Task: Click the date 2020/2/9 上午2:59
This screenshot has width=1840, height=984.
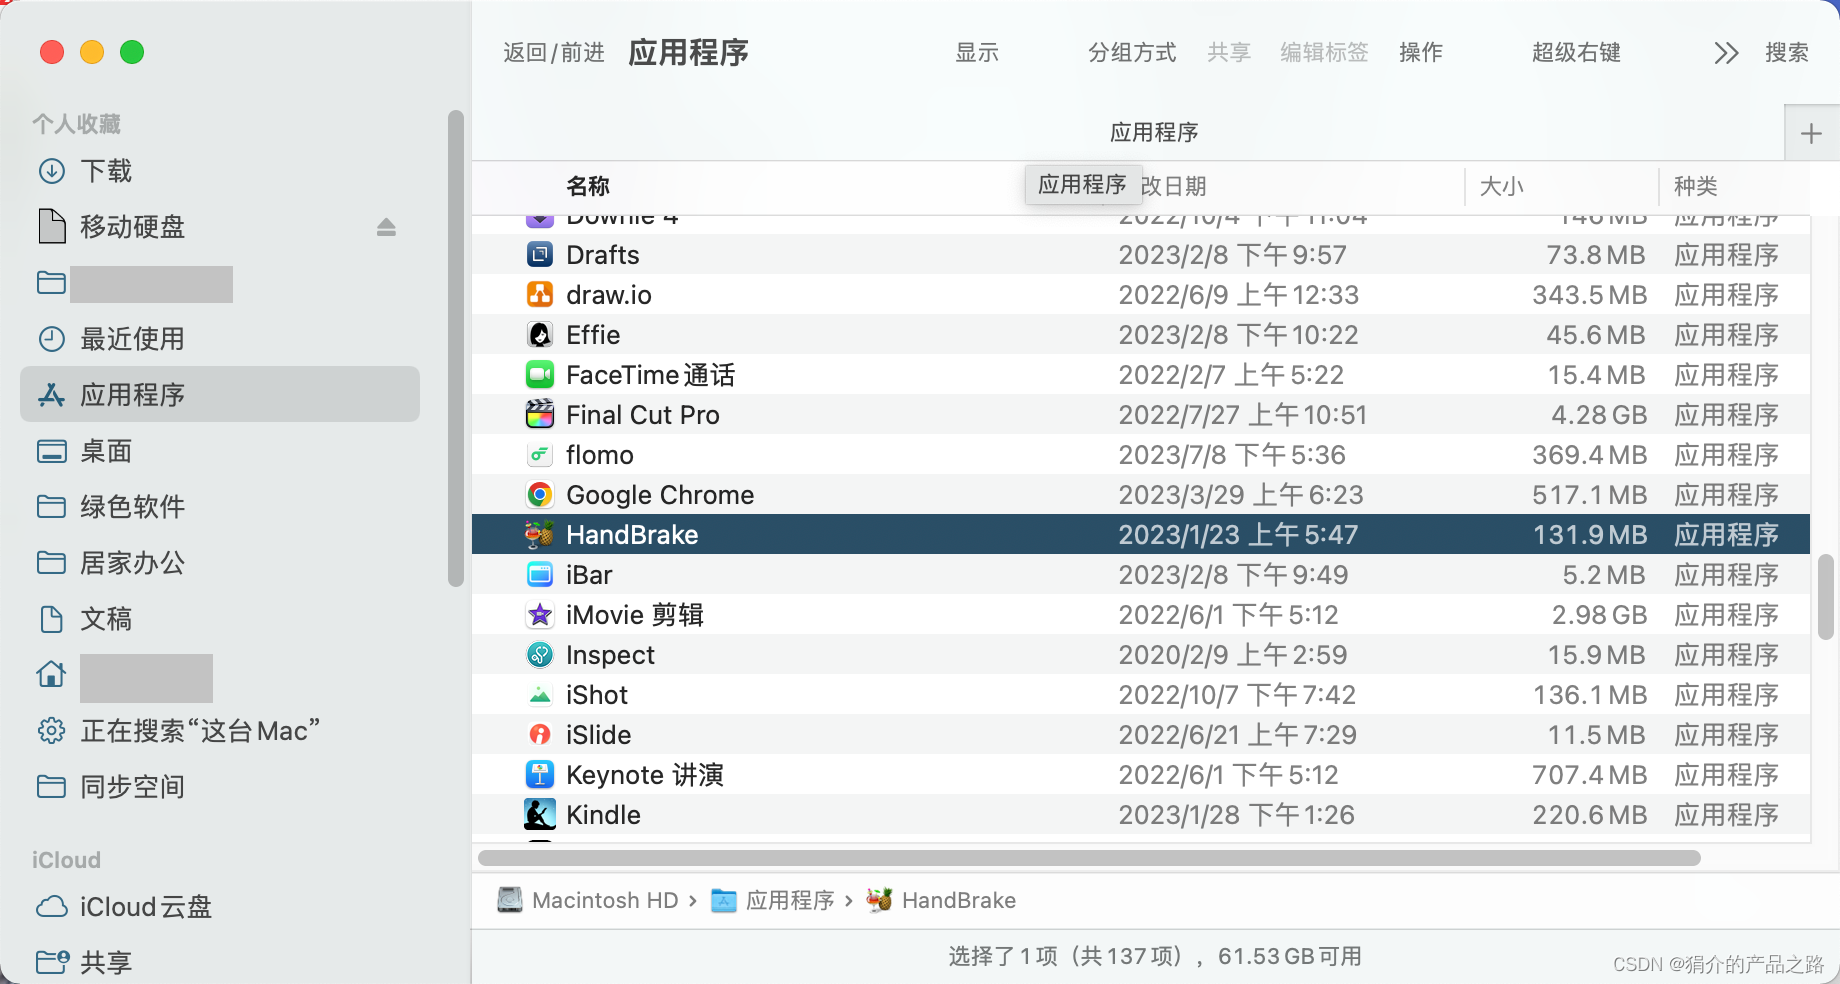Action: [1233, 655]
